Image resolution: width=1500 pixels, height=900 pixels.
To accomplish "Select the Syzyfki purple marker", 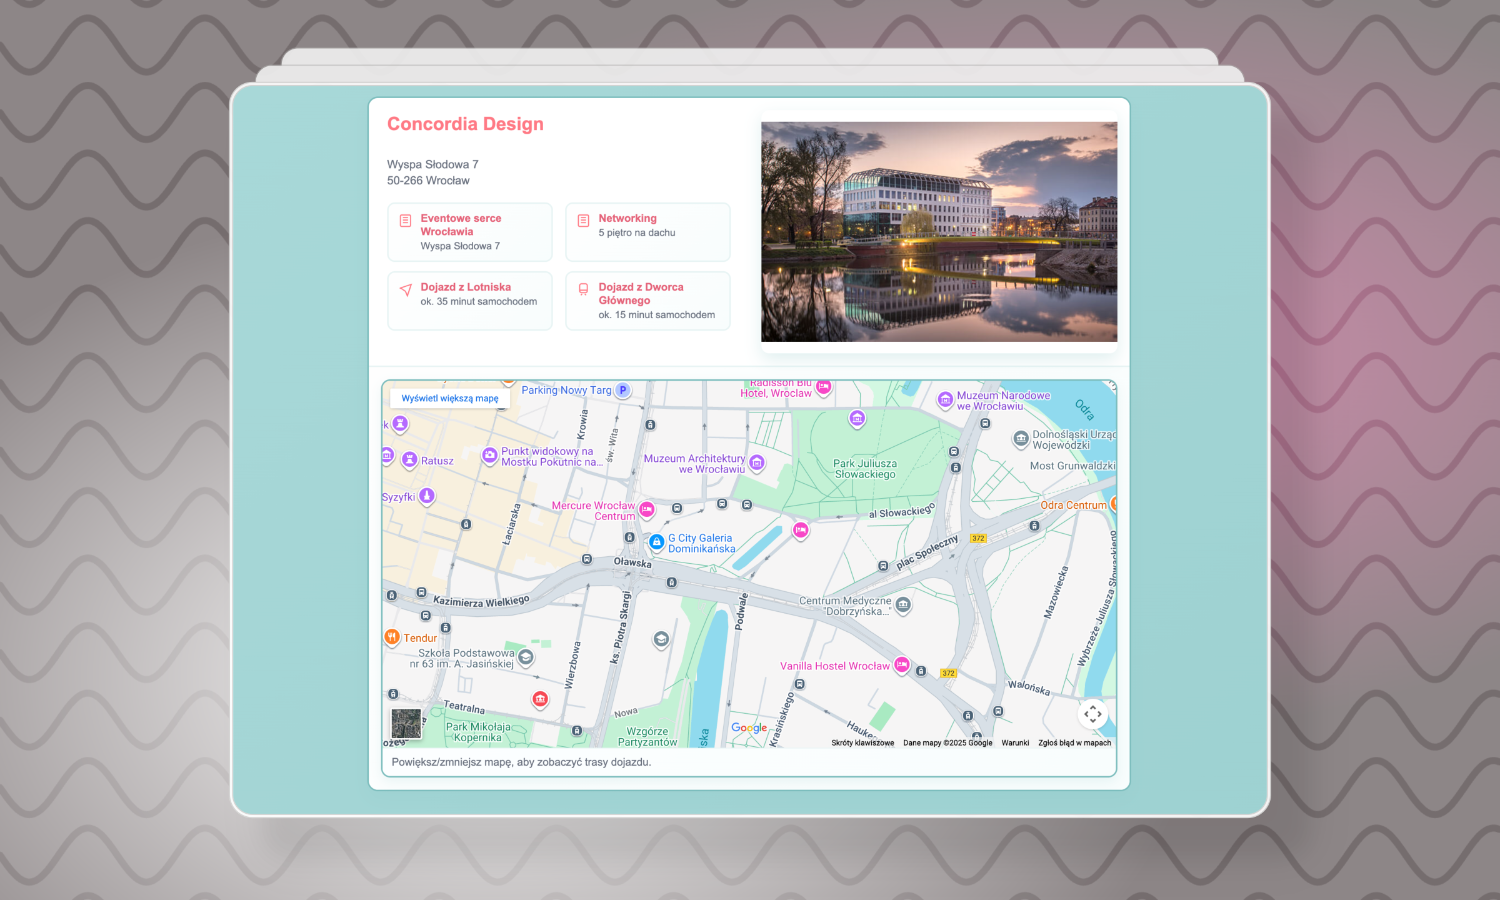I will (427, 495).
